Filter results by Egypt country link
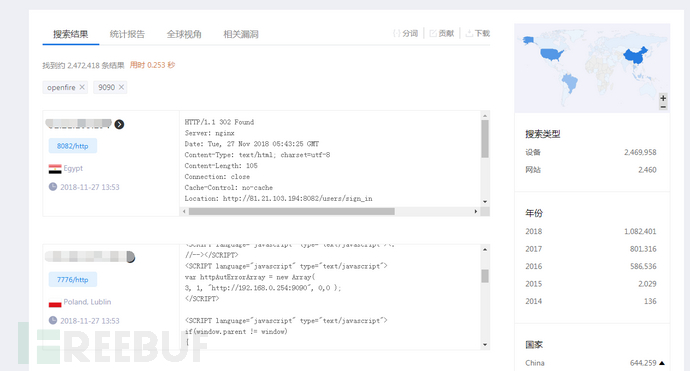 73,168
